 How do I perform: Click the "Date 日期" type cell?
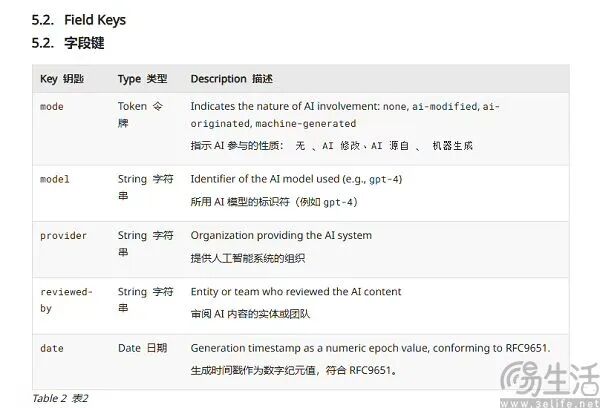click(x=142, y=349)
